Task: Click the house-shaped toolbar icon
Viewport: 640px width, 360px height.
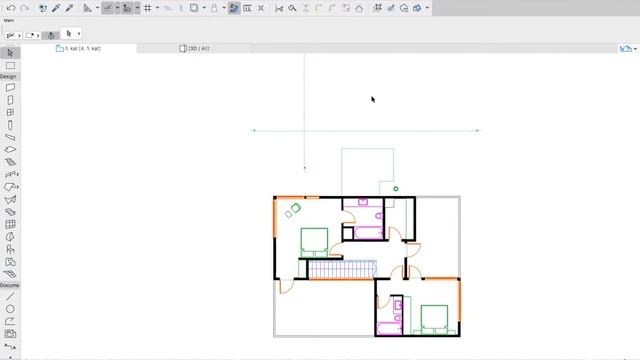Action: click(359, 8)
